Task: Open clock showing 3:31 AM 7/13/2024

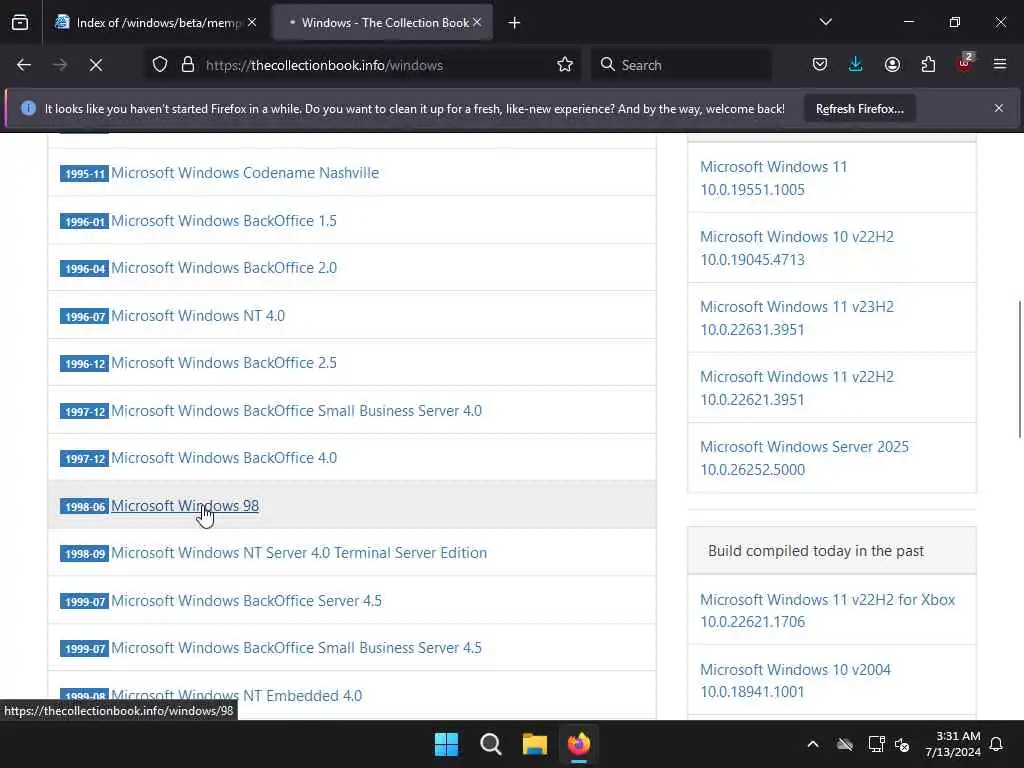Action: [x=953, y=744]
